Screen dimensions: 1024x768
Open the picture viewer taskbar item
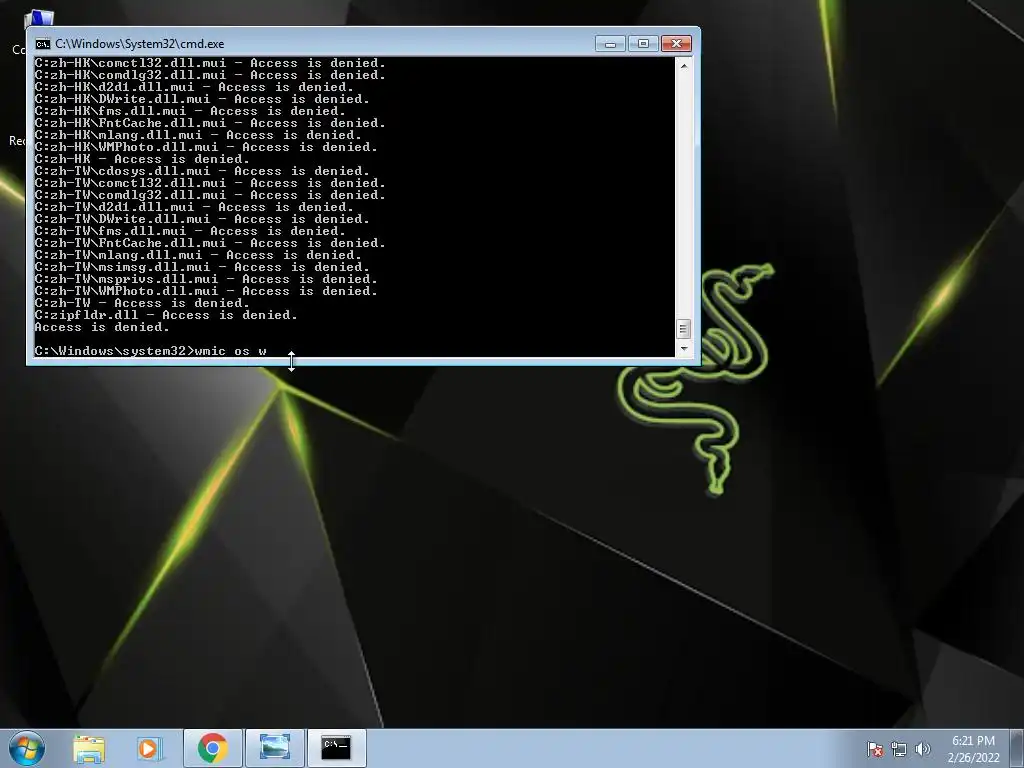tap(274, 748)
